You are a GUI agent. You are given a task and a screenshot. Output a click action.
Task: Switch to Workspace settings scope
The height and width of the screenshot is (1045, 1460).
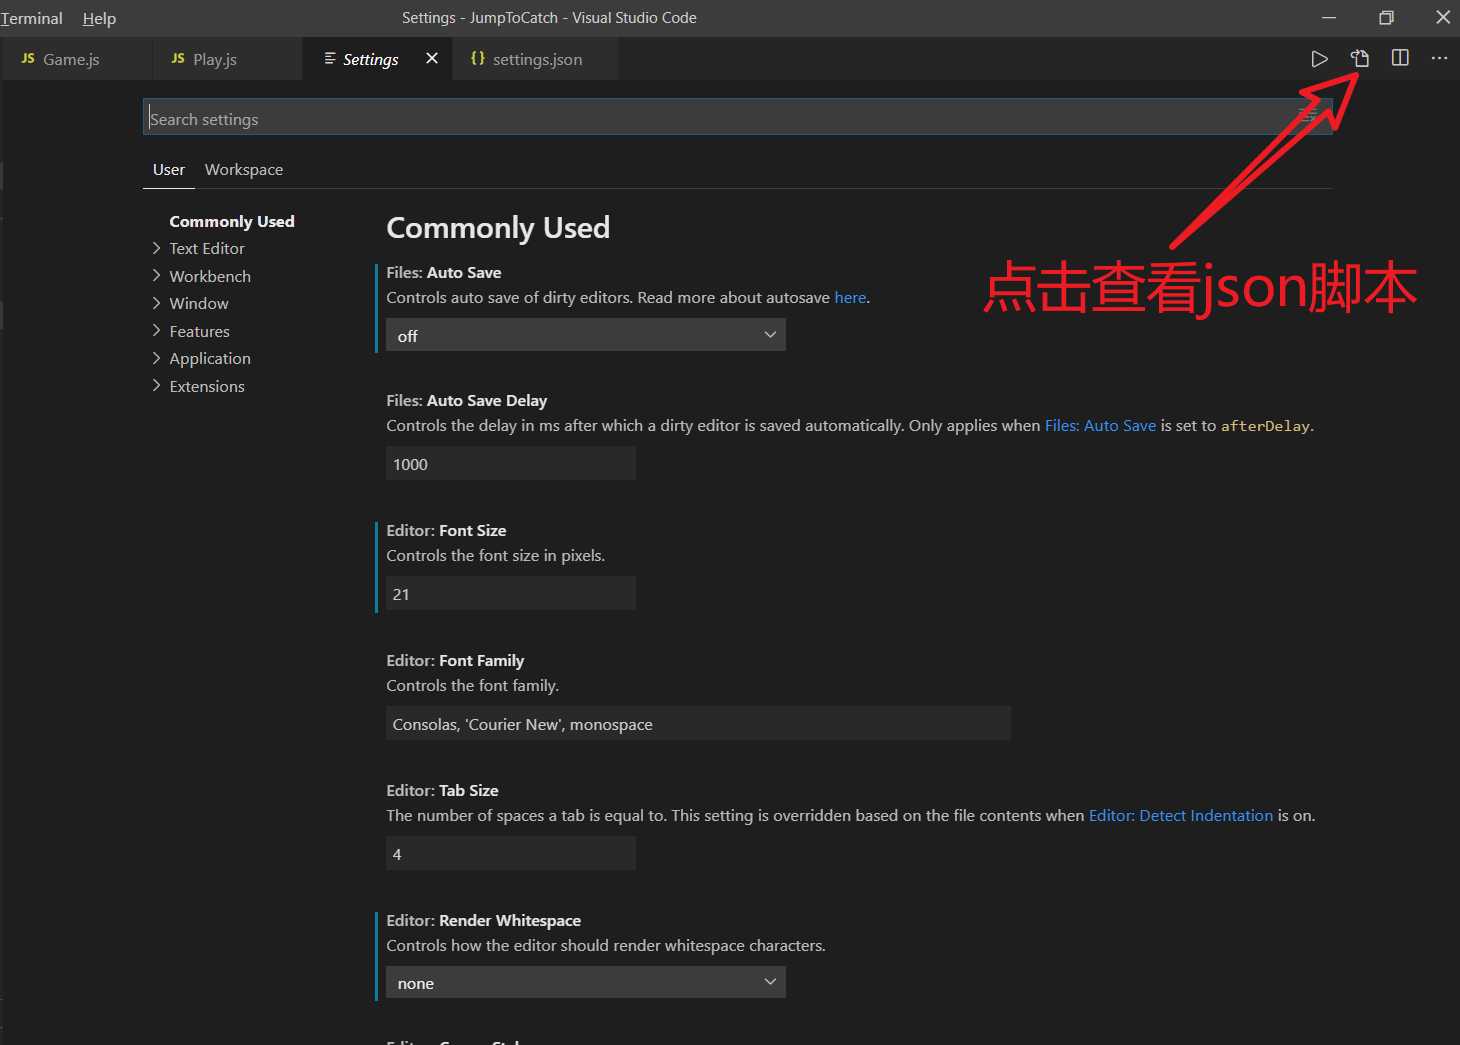point(244,170)
